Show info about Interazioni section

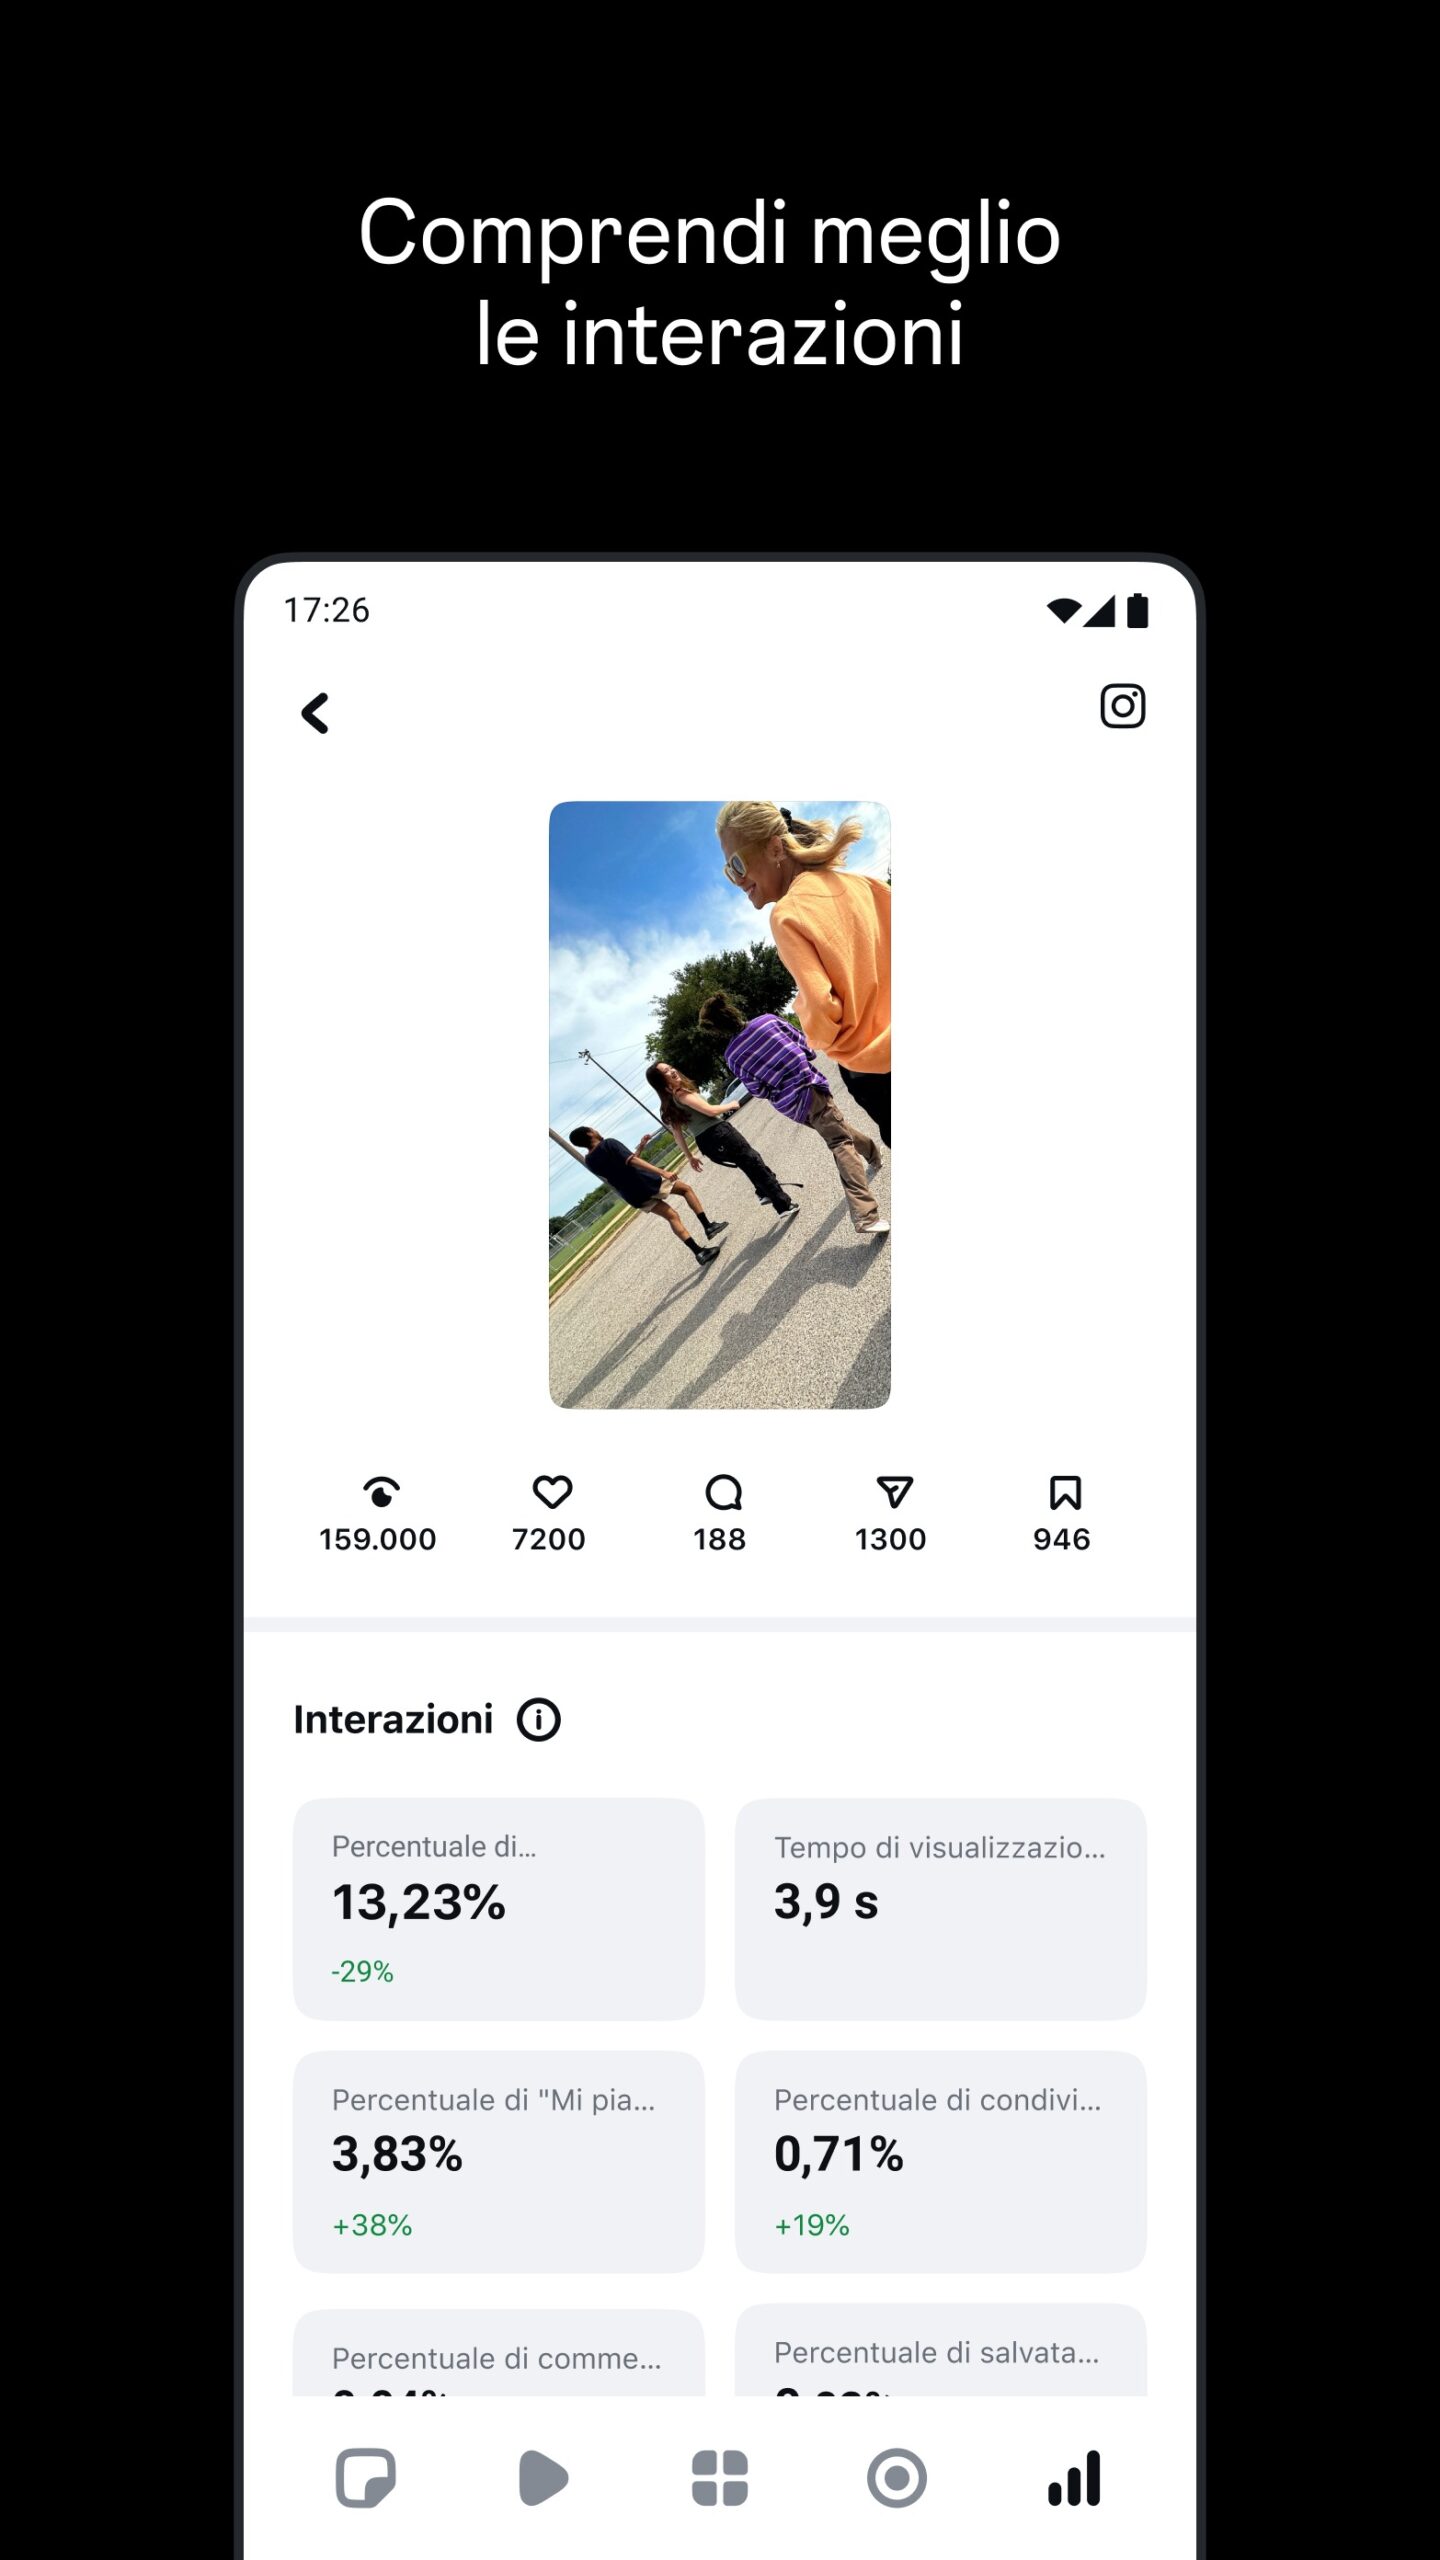(539, 1720)
